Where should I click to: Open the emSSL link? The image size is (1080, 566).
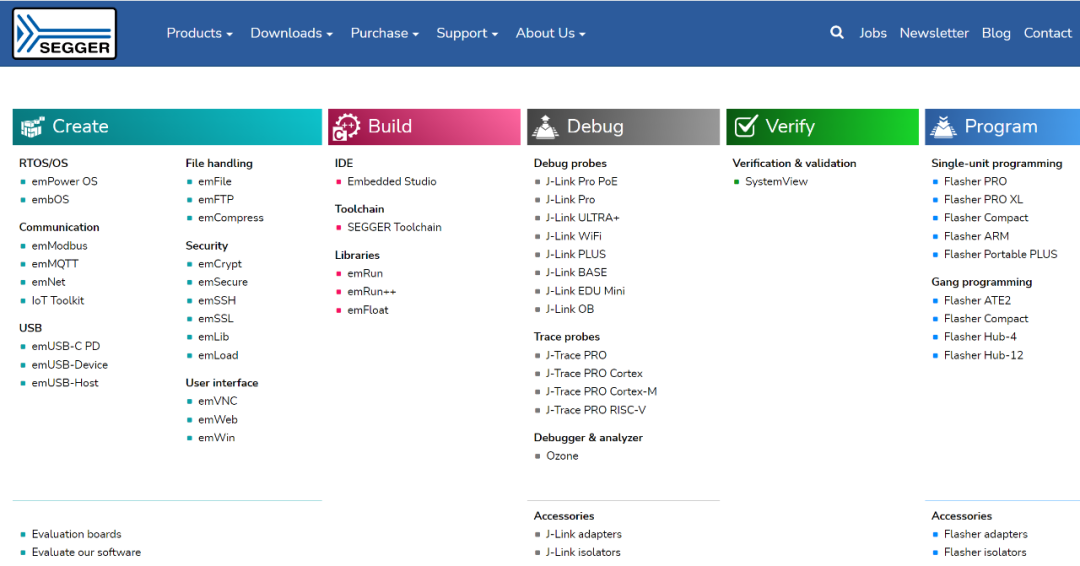click(x=216, y=319)
